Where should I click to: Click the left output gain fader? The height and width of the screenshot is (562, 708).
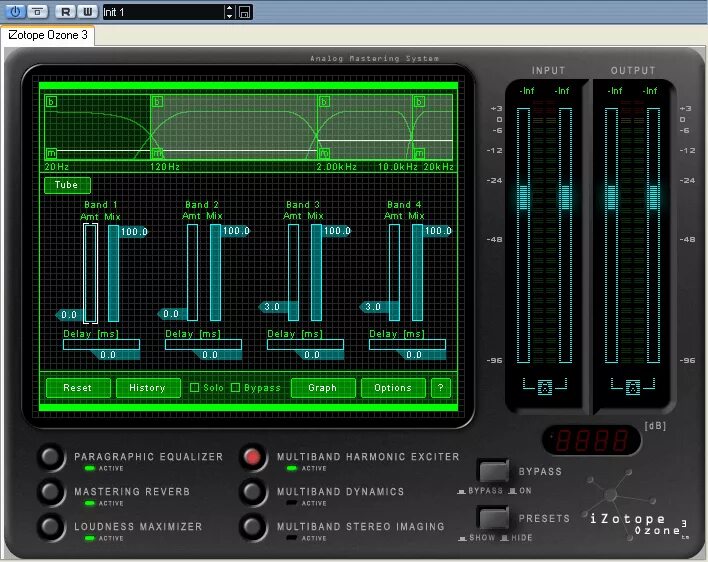coord(611,197)
